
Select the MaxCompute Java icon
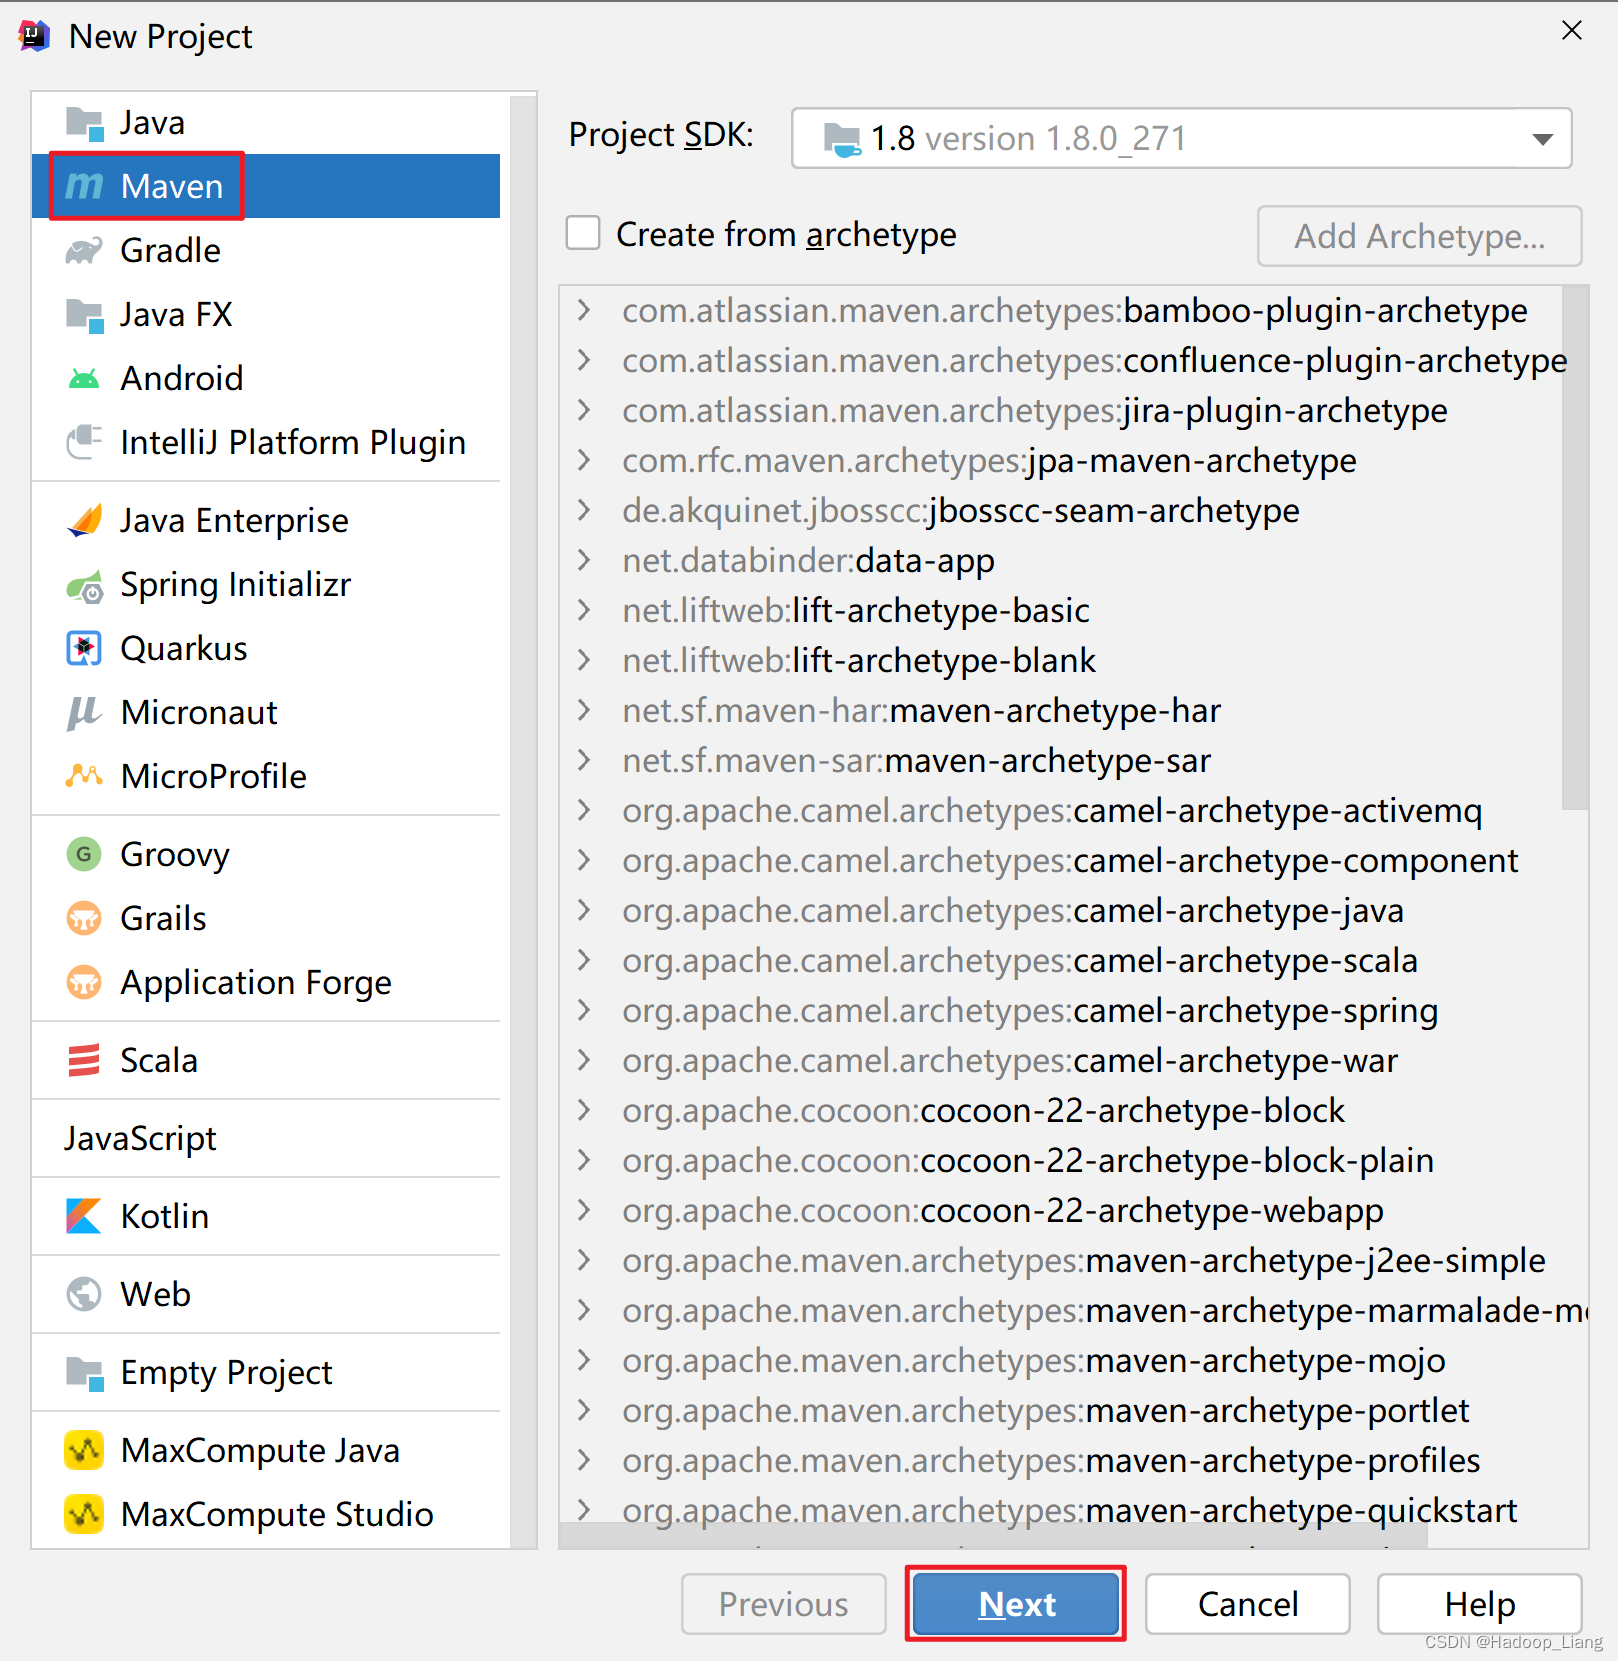pos(84,1450)
